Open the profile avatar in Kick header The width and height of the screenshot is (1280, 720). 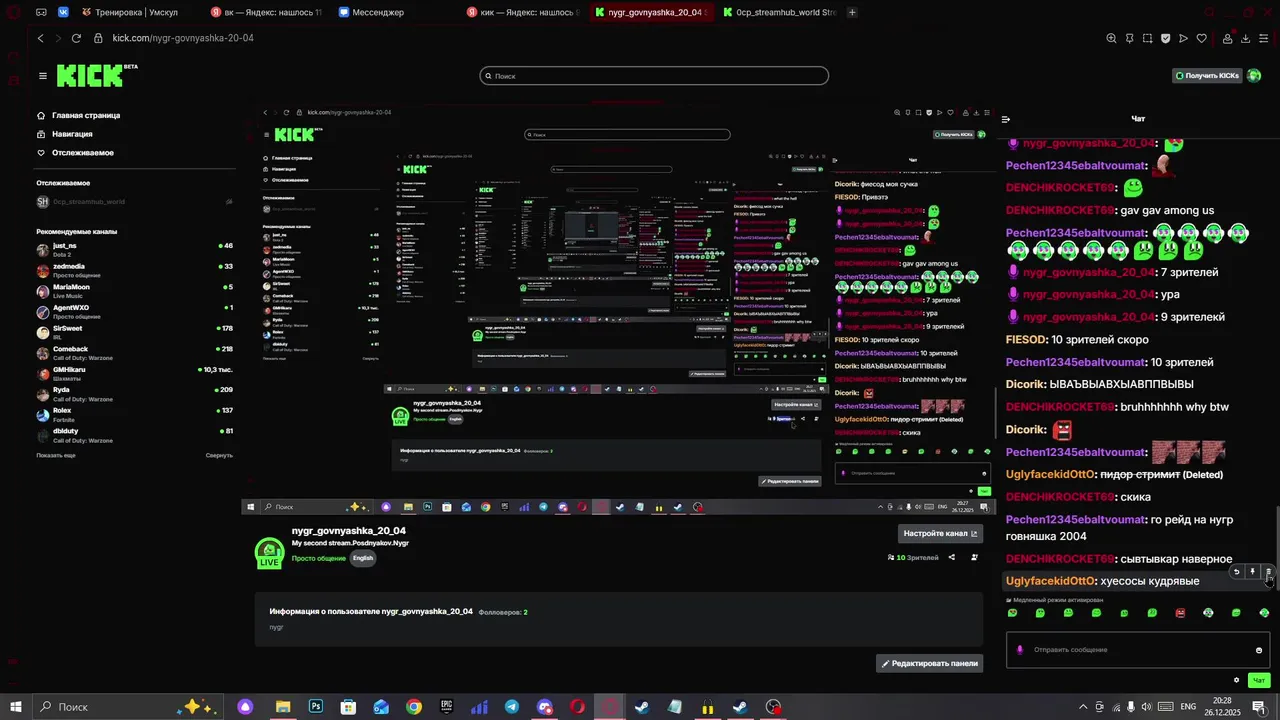tap(1254, 76)
